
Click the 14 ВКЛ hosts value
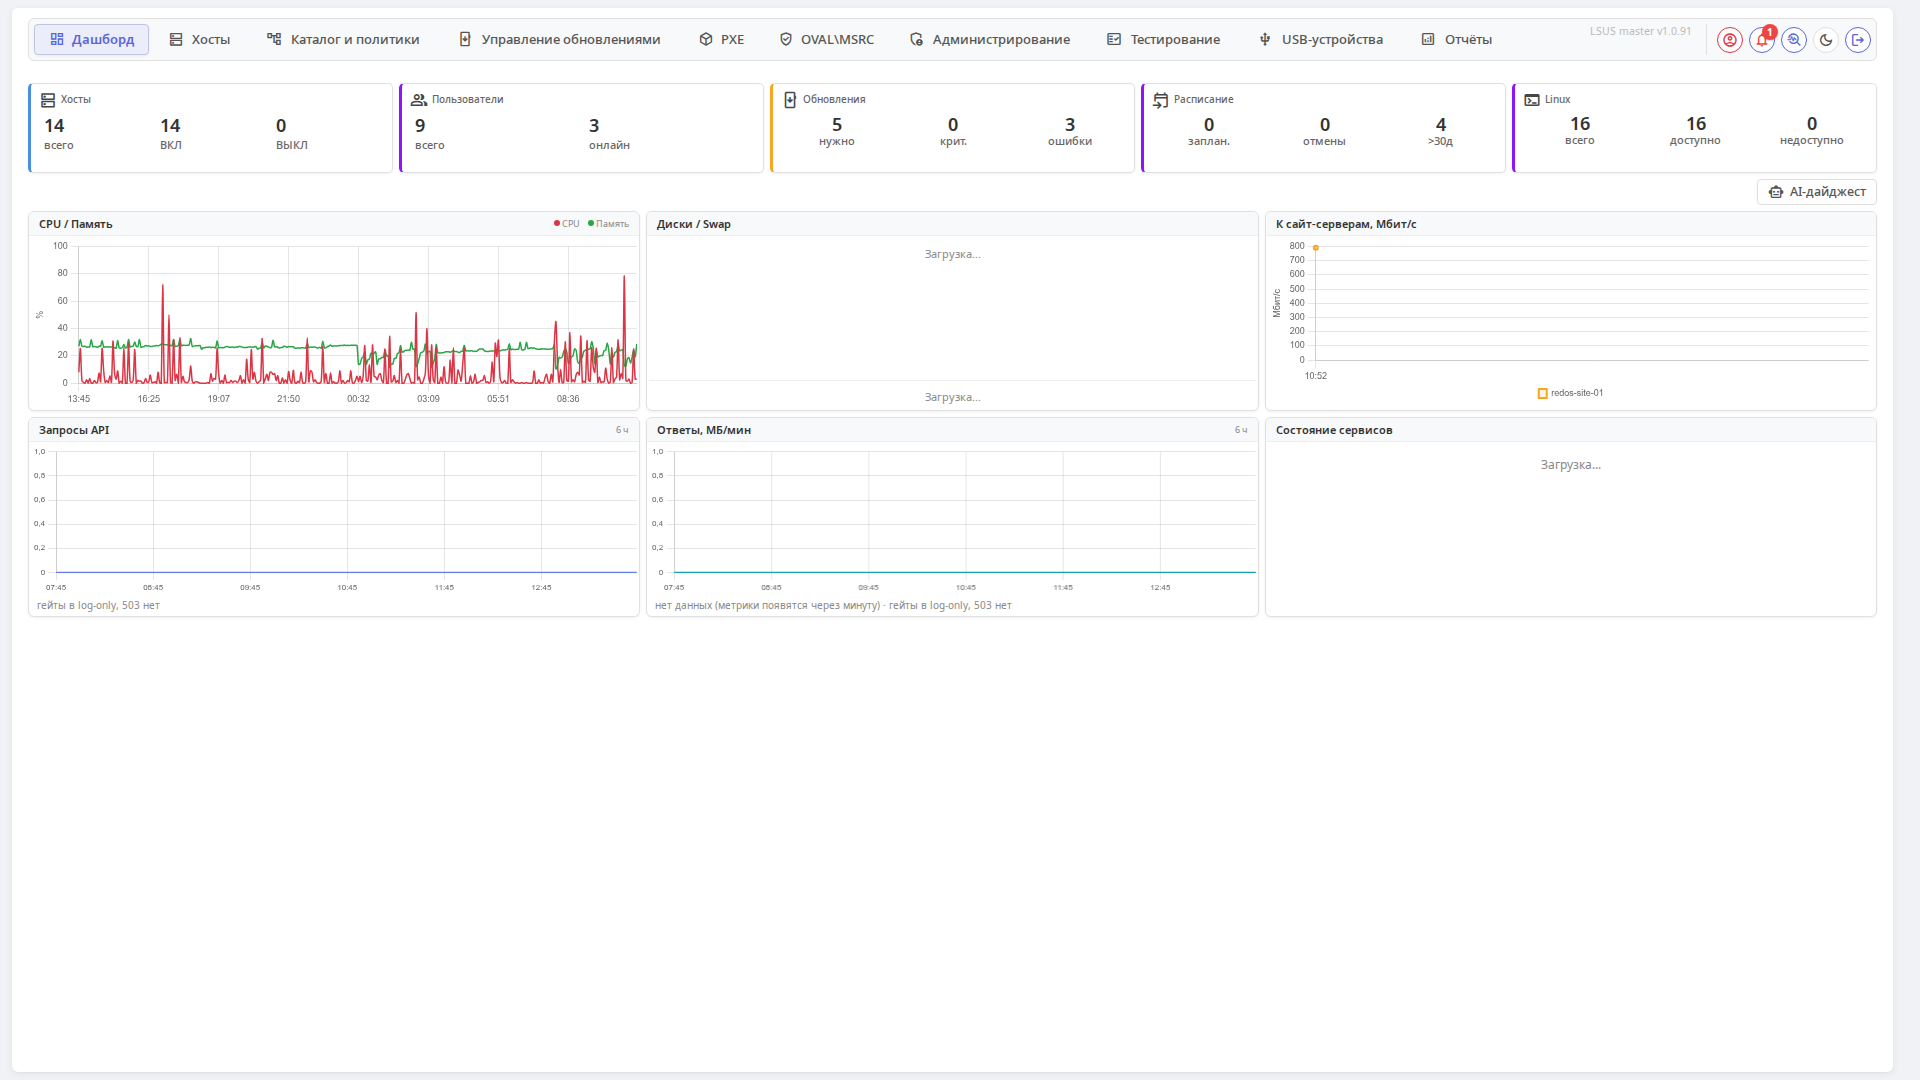pos(171,134)
